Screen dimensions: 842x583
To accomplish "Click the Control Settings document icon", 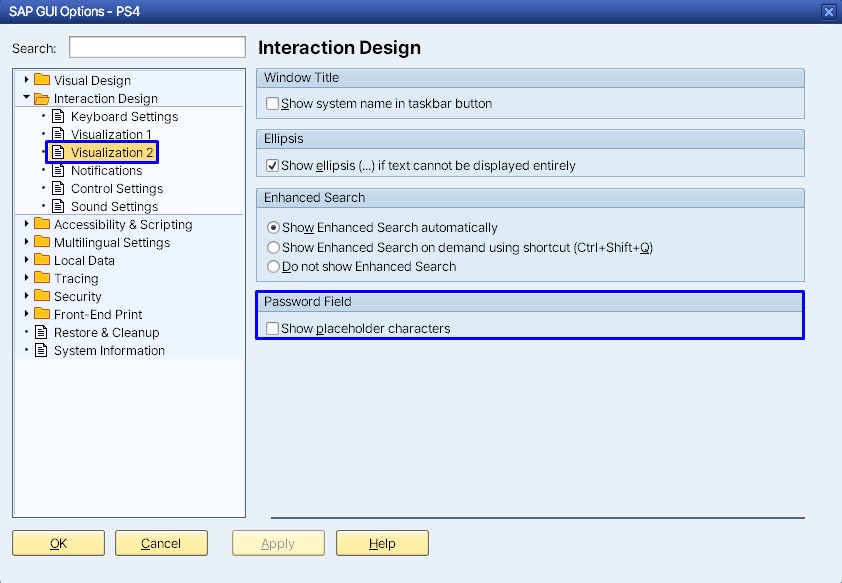I will pyautogui.click(x=58, y=188).
